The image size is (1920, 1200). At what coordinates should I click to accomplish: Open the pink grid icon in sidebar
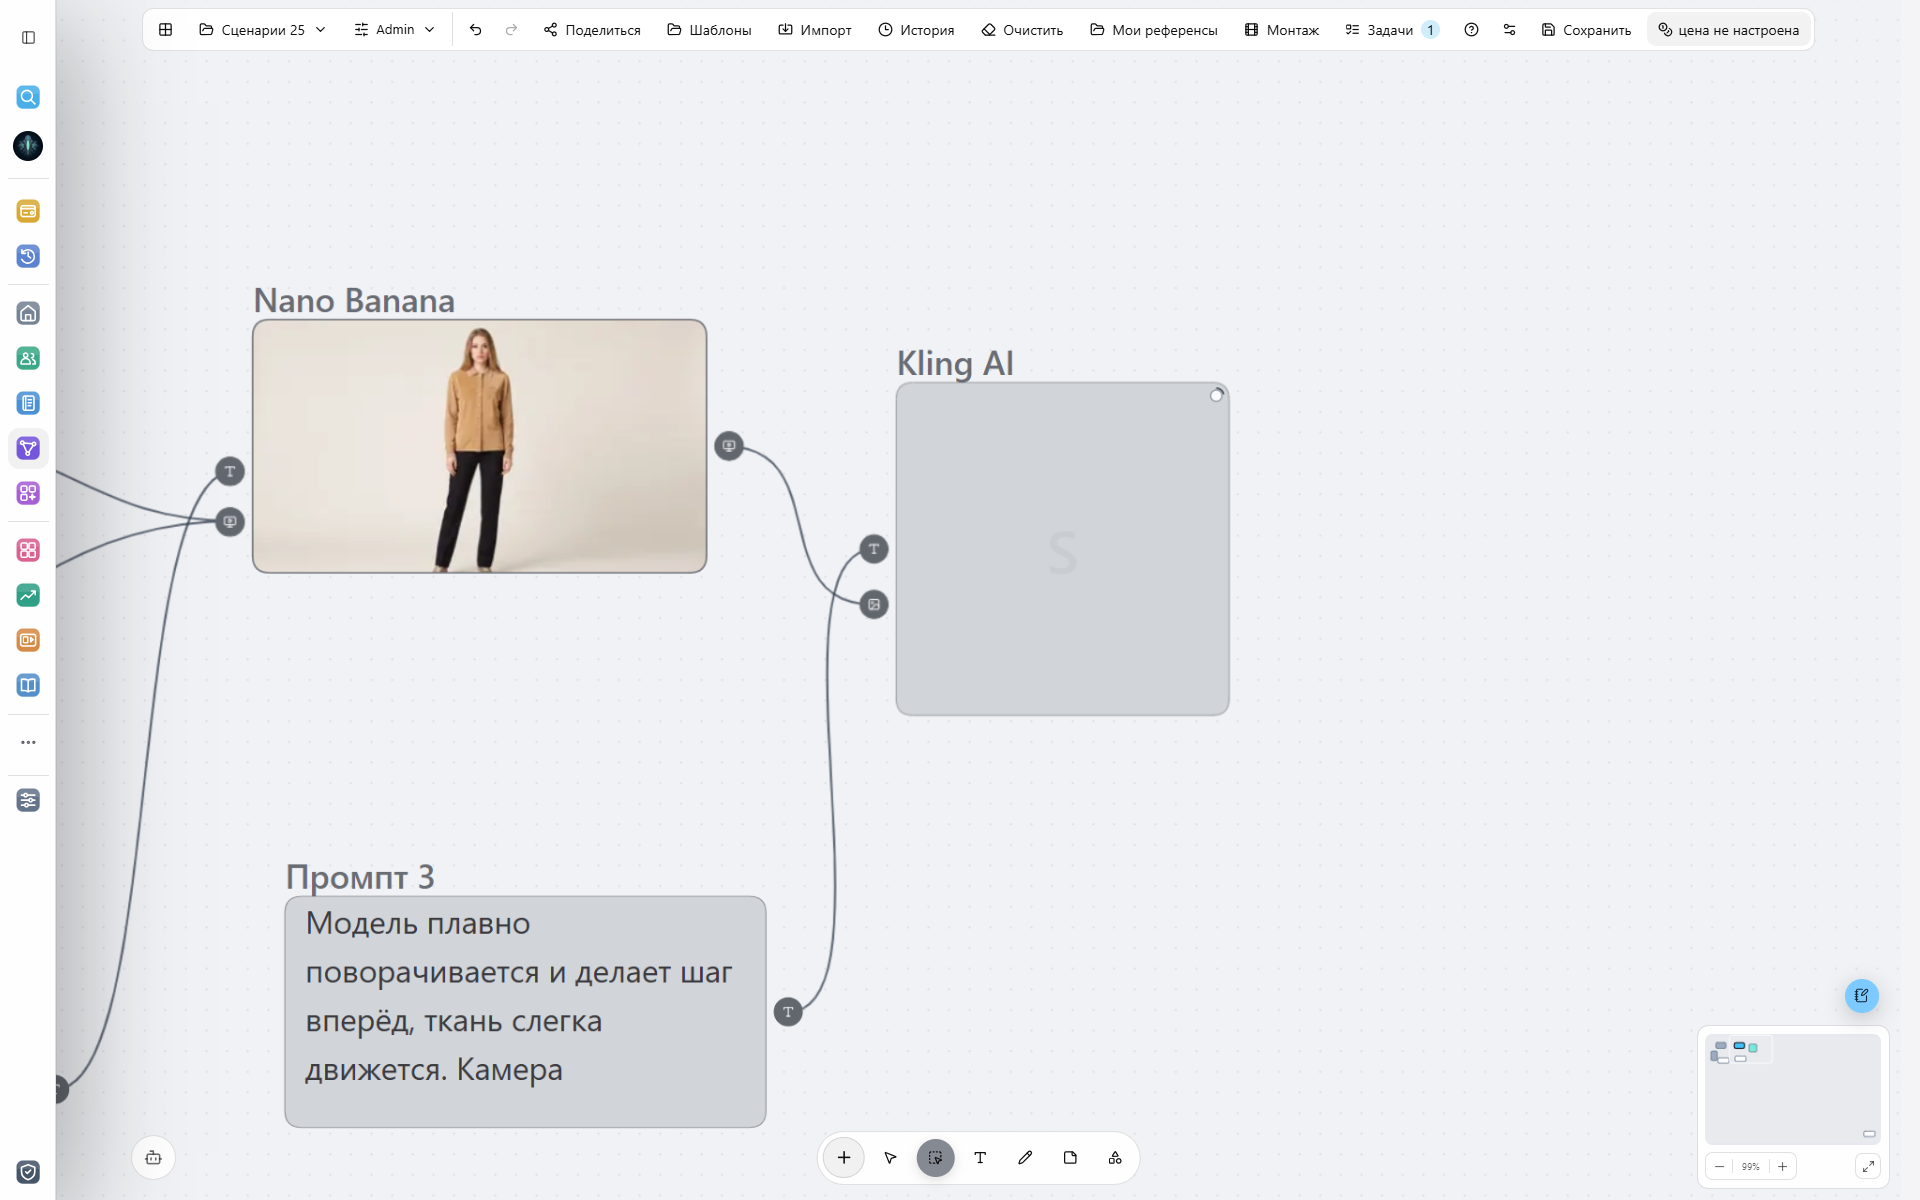(x=28, y=550)
